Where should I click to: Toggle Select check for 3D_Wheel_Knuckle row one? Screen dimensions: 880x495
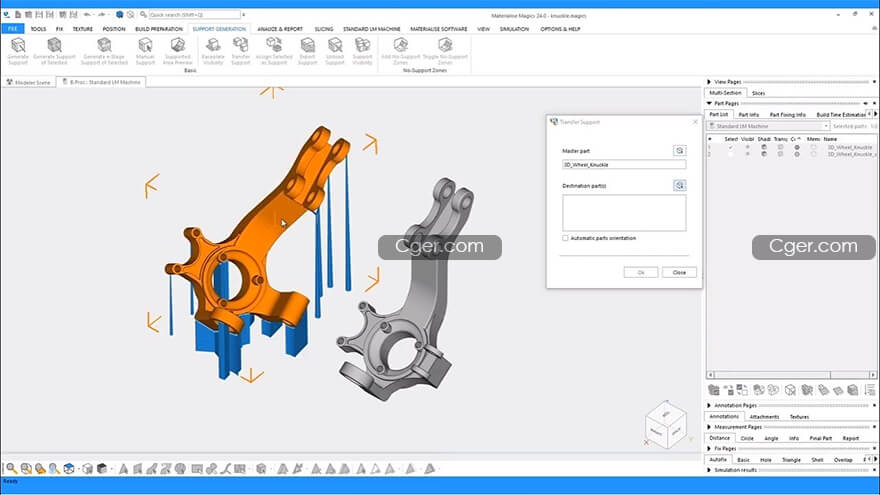click(730, 147)
